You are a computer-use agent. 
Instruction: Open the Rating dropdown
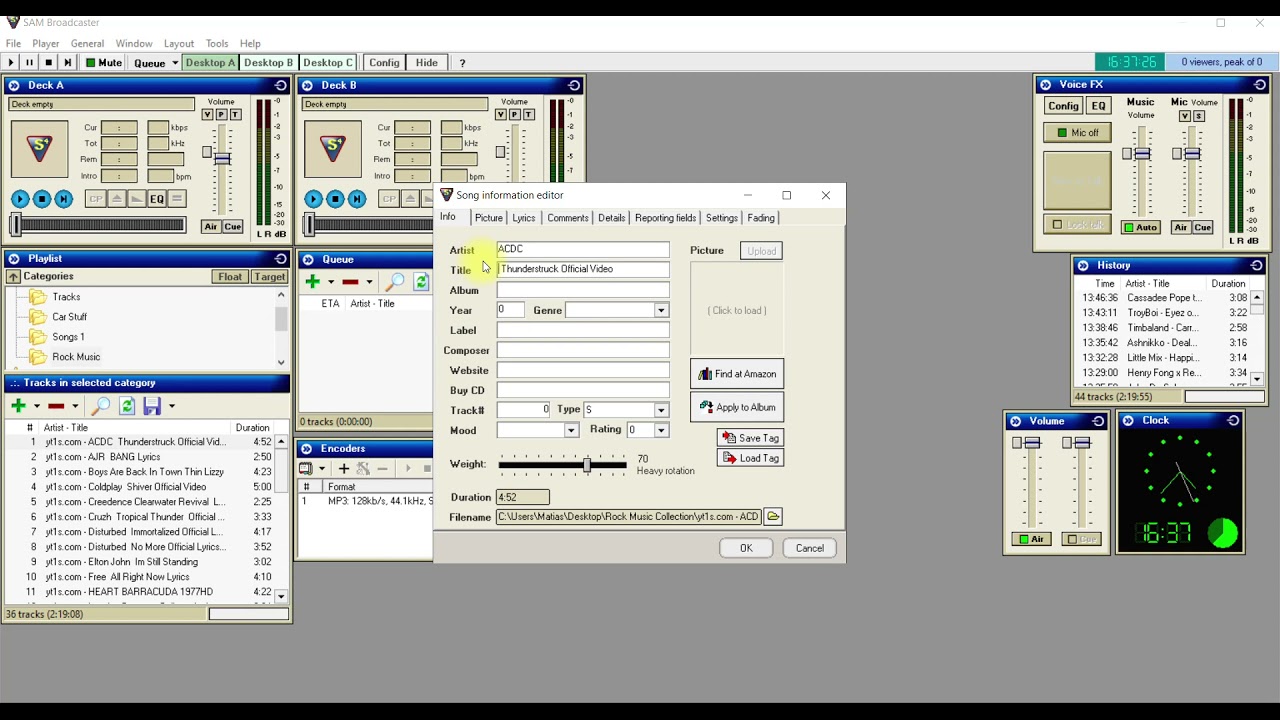pos(661,430)
